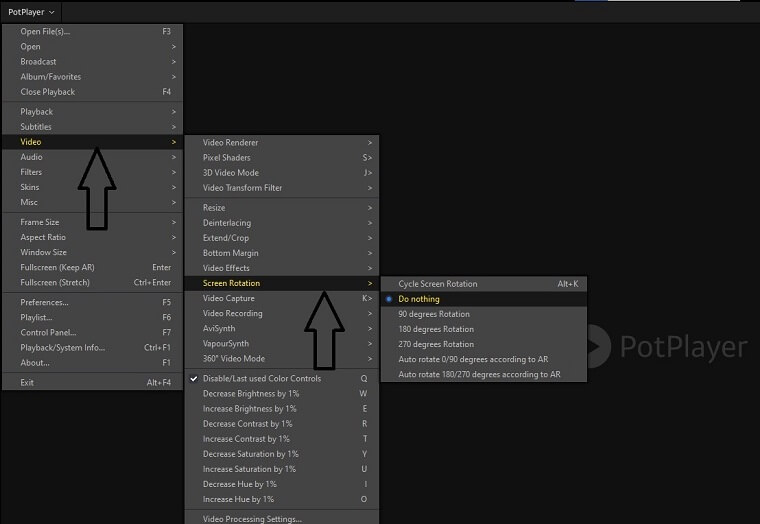Screen dimensions: 760x524
Task: Open Playlist... from the menu
Action: pyautogui.click(x=93, y=317)
